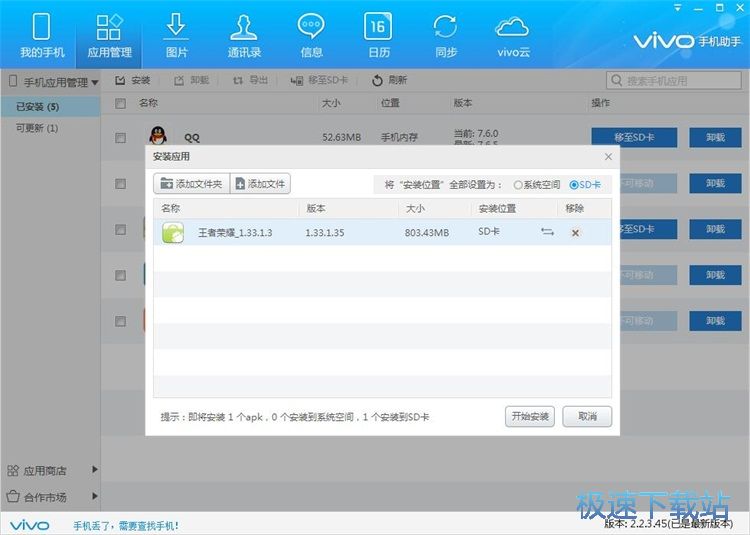This screenshot has width=750, height=535.
Task: Check the fourth app row checkbox
Action: pyautogui.click(x=121, y=275)
